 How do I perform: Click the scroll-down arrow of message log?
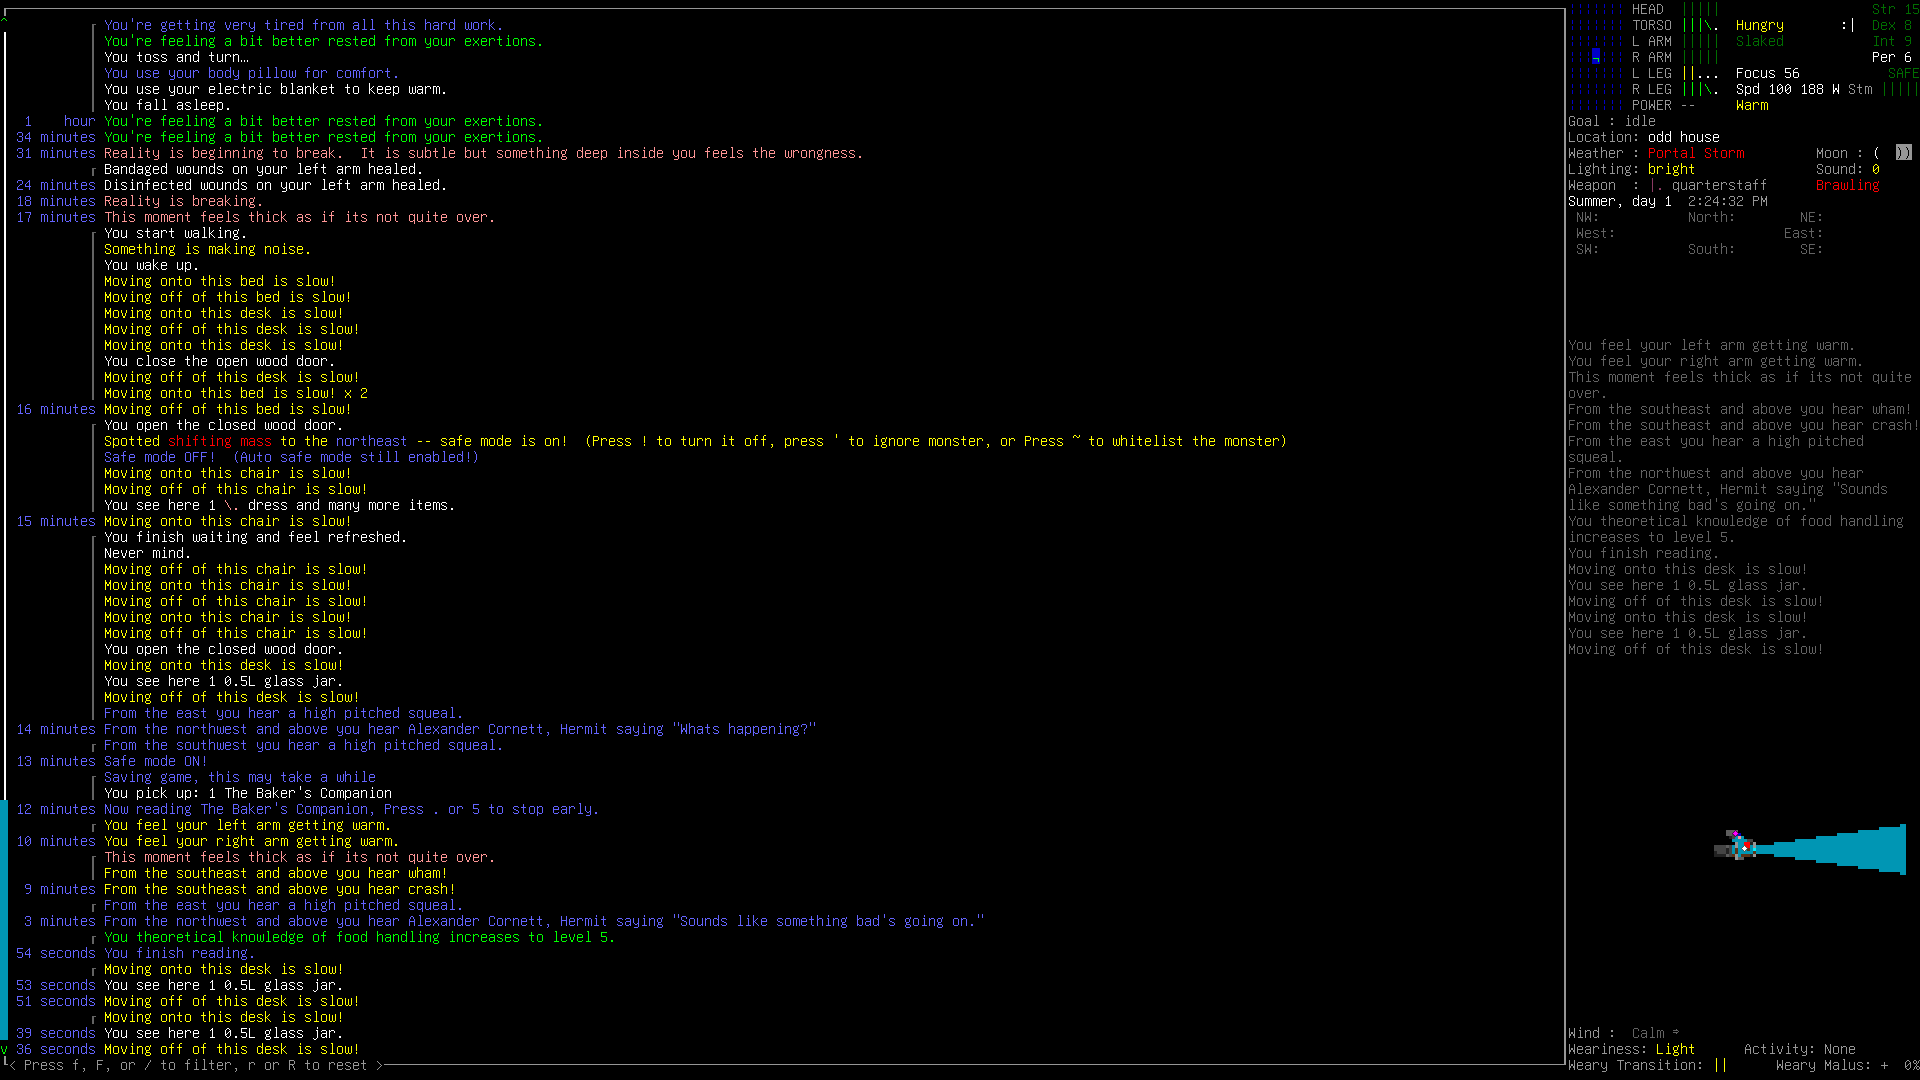(5, 1048)
